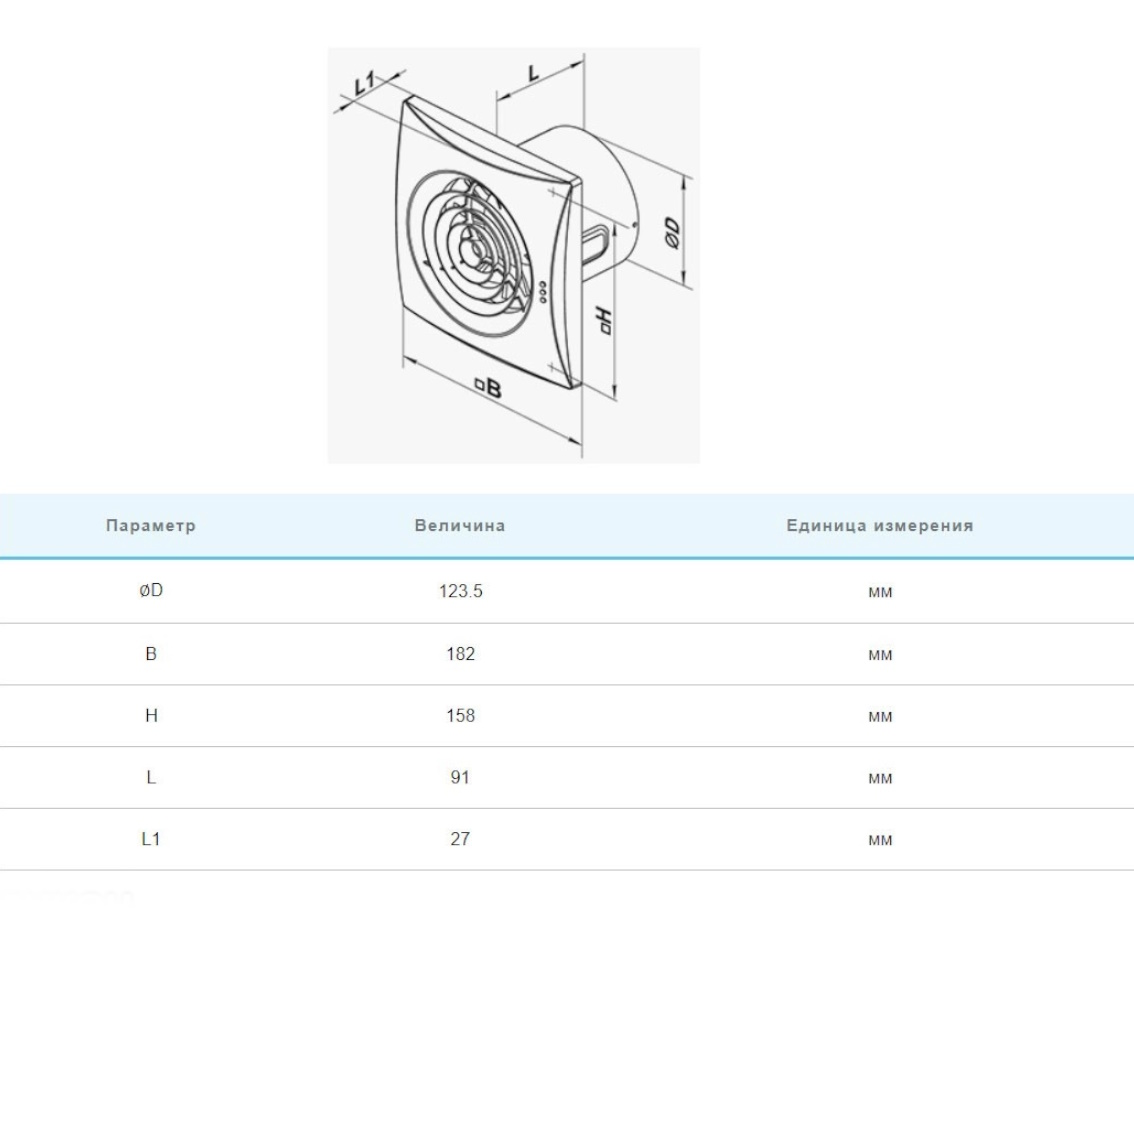Click the 'мм' unit in L1 row
The height and width of the screenshot is (1134, 1134).
pyautogui.click(x=880, y=840)
